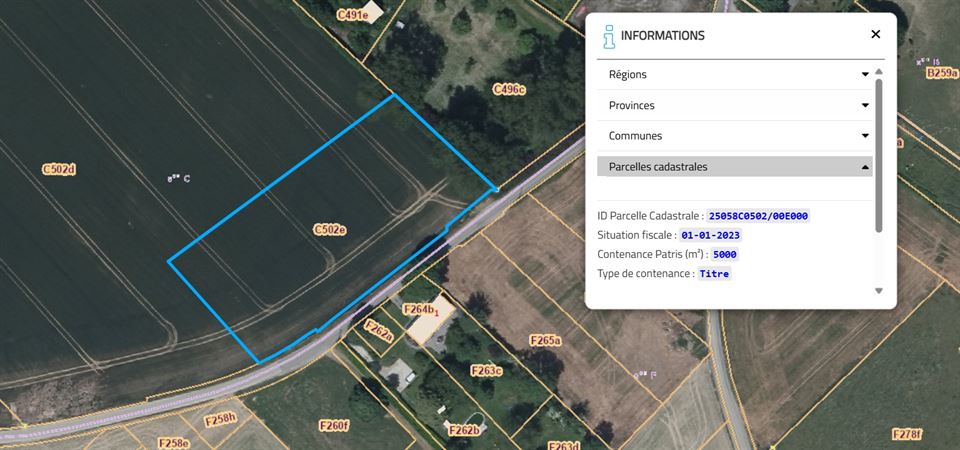Expand the Communes section arrow
The width and height of the screenshot is (960, 450).
(x=865, y=136)
